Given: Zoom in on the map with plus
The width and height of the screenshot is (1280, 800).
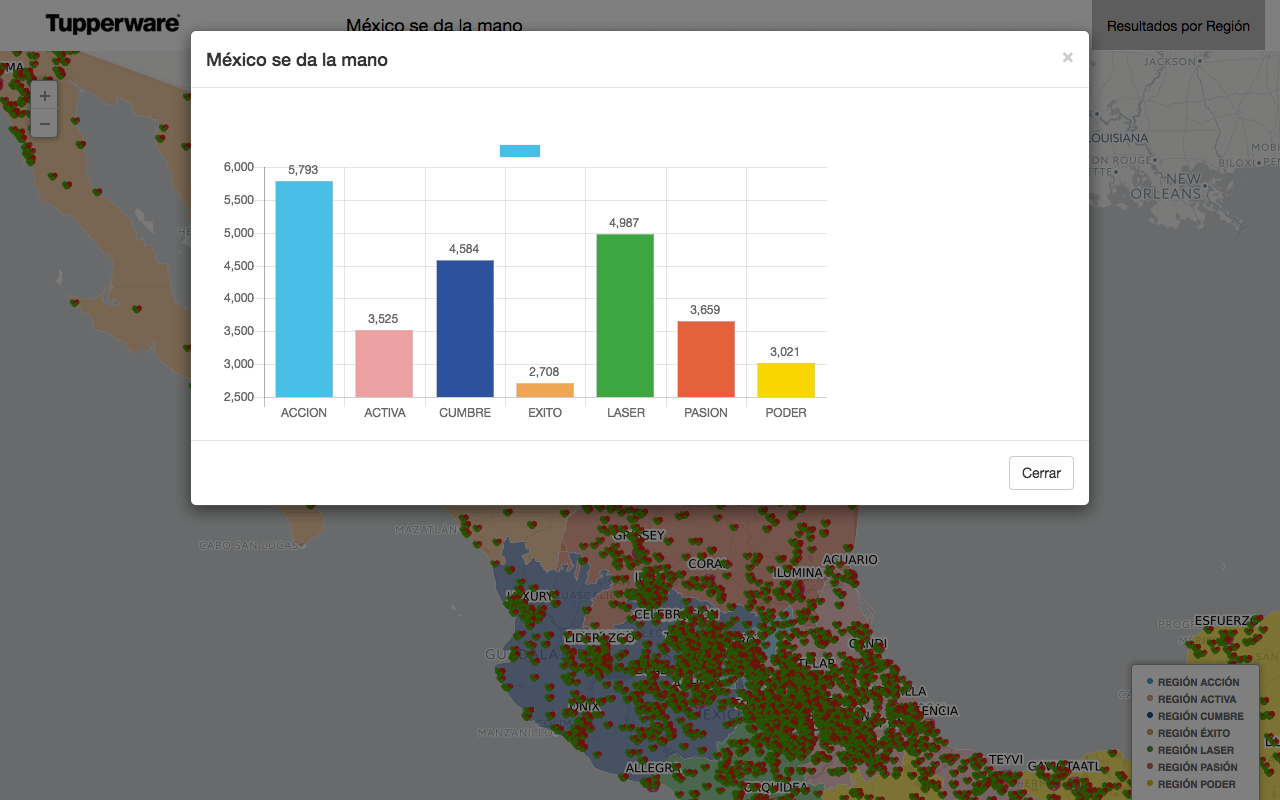Looking at the screenshot, I should click(45, 96).
